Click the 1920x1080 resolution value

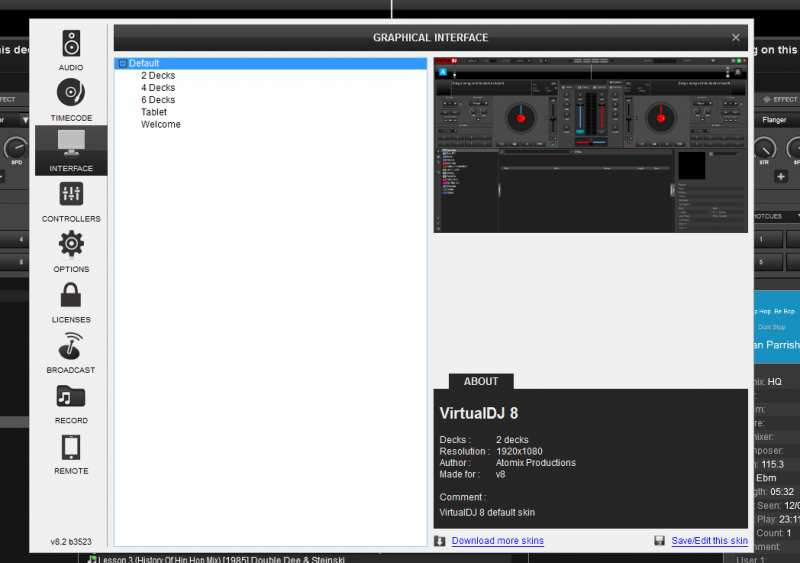[519, 451]
